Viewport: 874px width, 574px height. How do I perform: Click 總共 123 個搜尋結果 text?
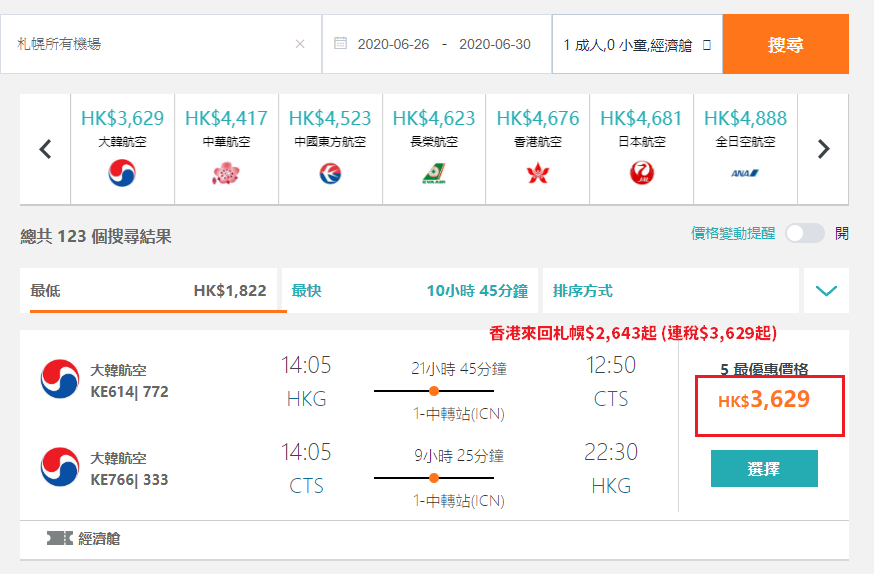tap(96, 236)
